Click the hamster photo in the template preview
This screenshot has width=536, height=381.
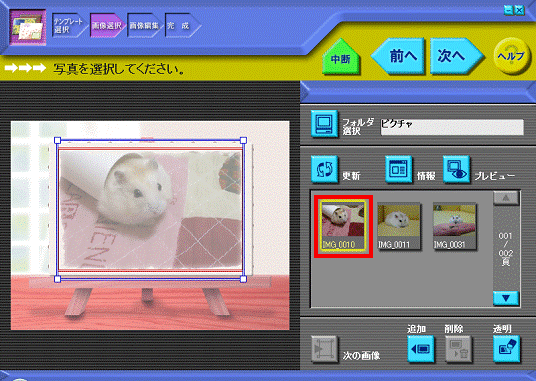pyautogui.click(x=150, y=210)
